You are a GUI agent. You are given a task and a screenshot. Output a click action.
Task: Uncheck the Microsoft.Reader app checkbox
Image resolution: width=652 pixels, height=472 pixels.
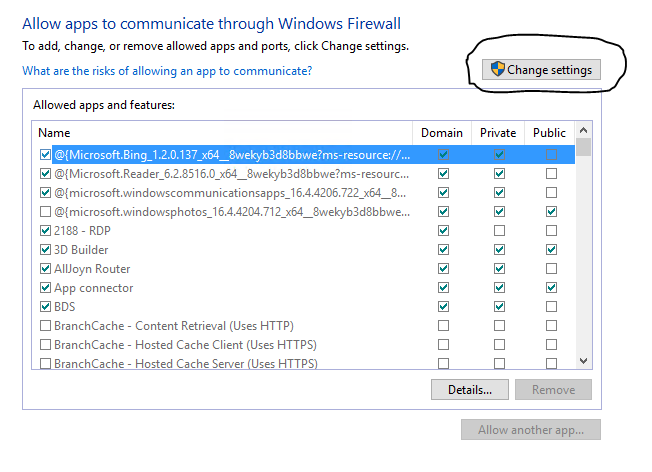coord(45,174)
